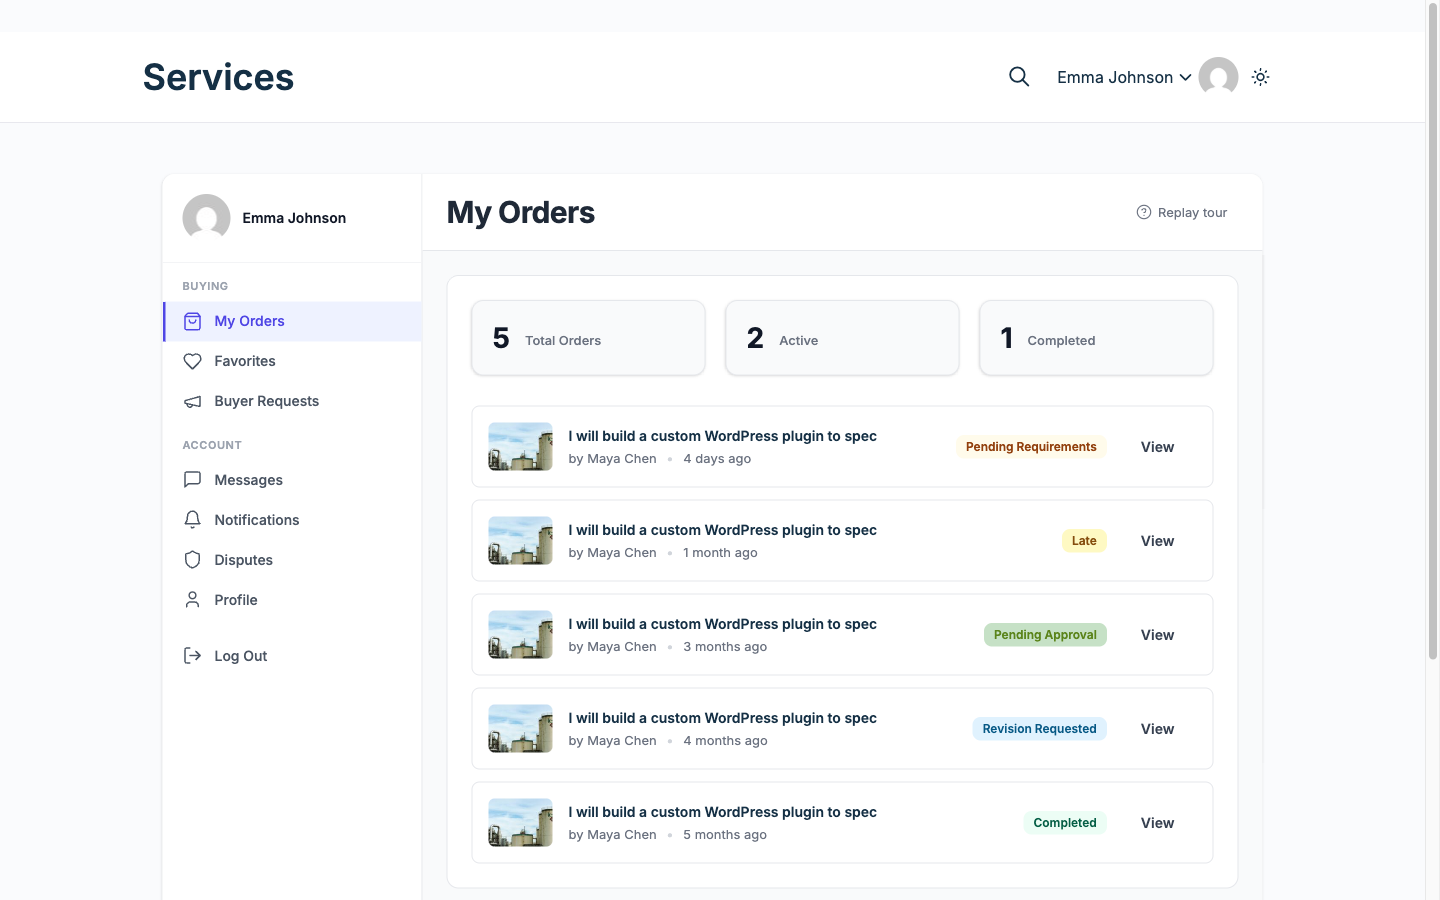
Task: Click the Log Out arrow icon
Action: tap(193, 656)
